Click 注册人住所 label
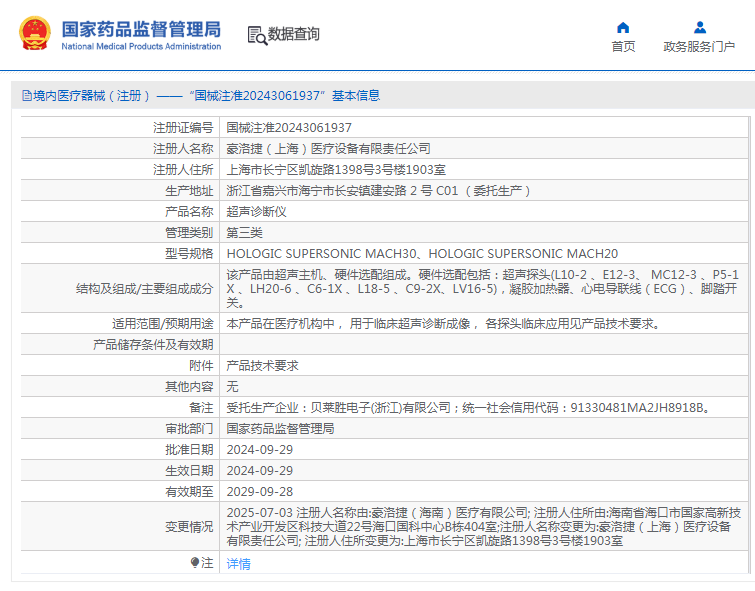755x591 pixels. coord(183,170)
